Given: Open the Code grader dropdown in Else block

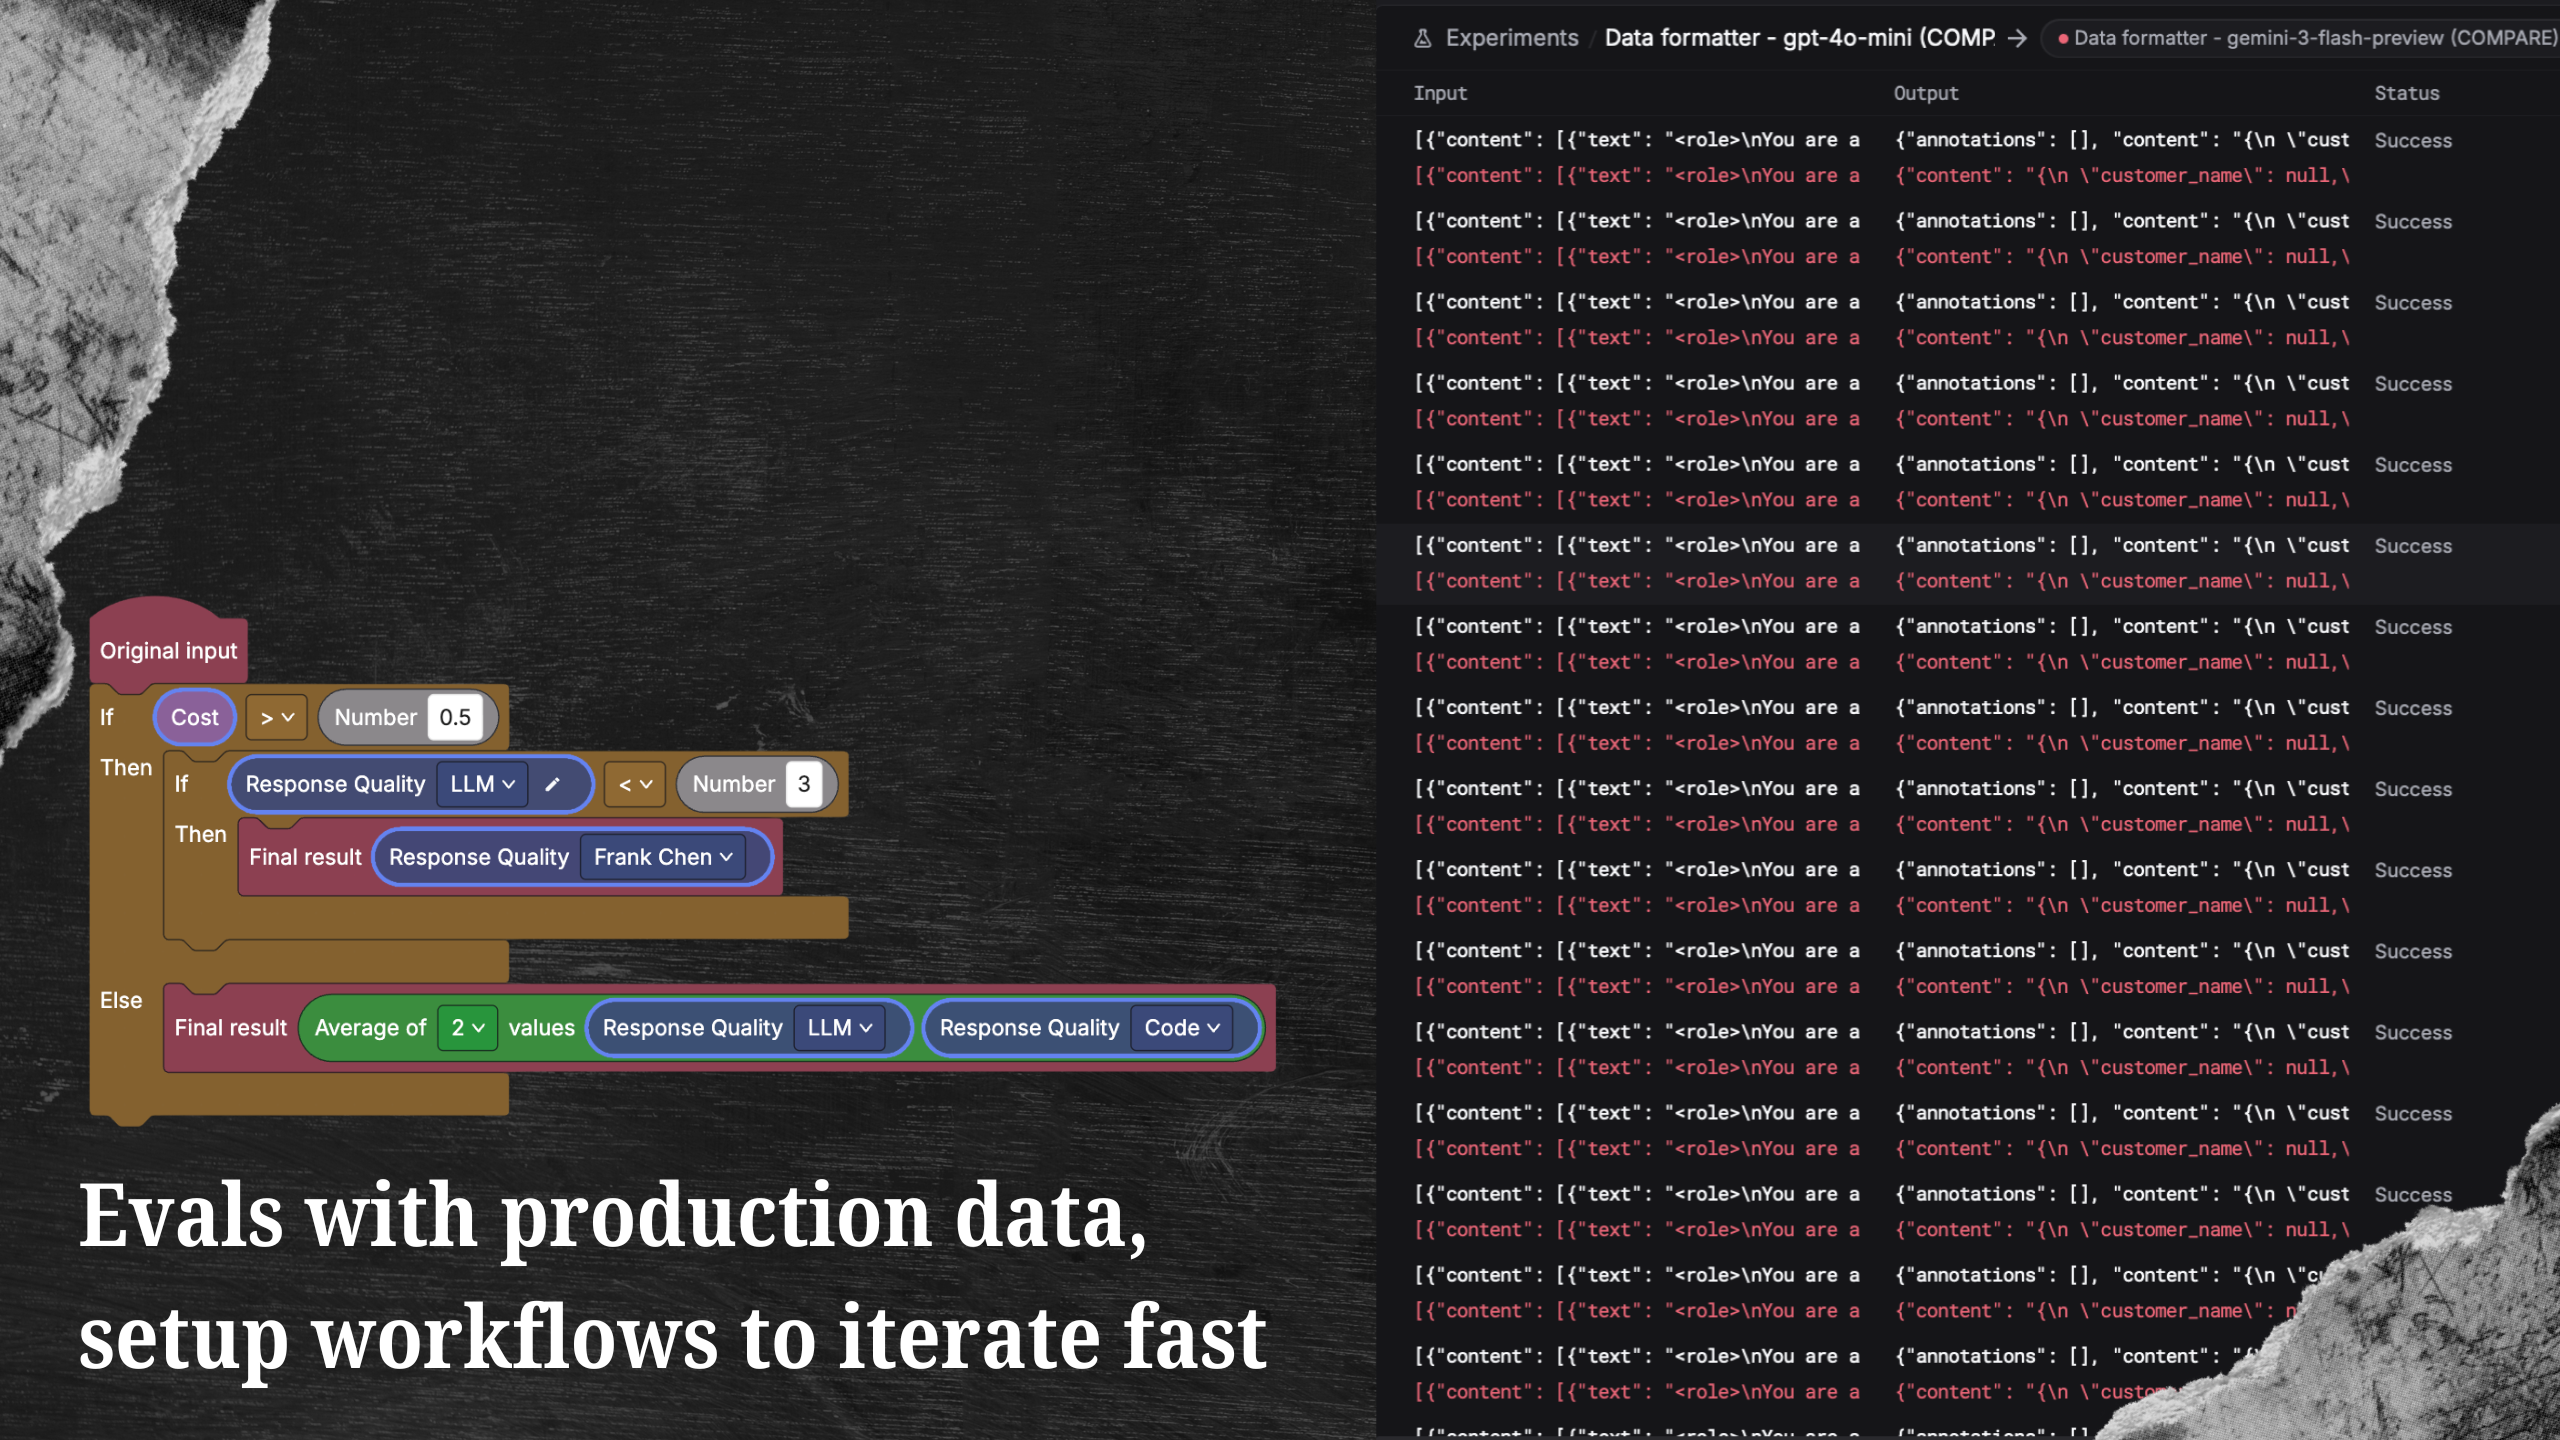Looking at the screenshot, I should pos(1182,1027).
